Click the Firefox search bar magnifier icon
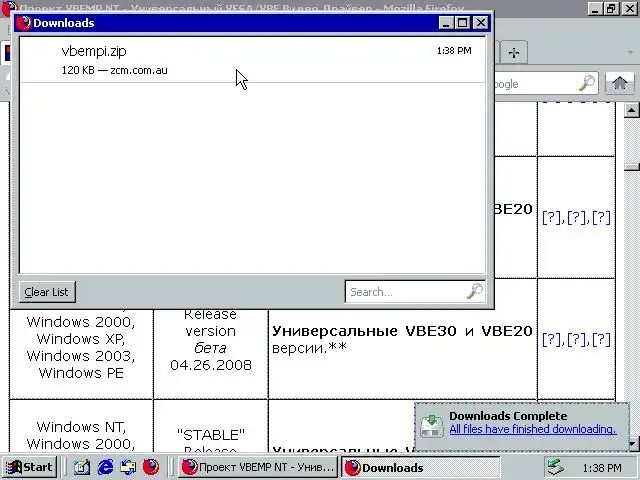 587,83
